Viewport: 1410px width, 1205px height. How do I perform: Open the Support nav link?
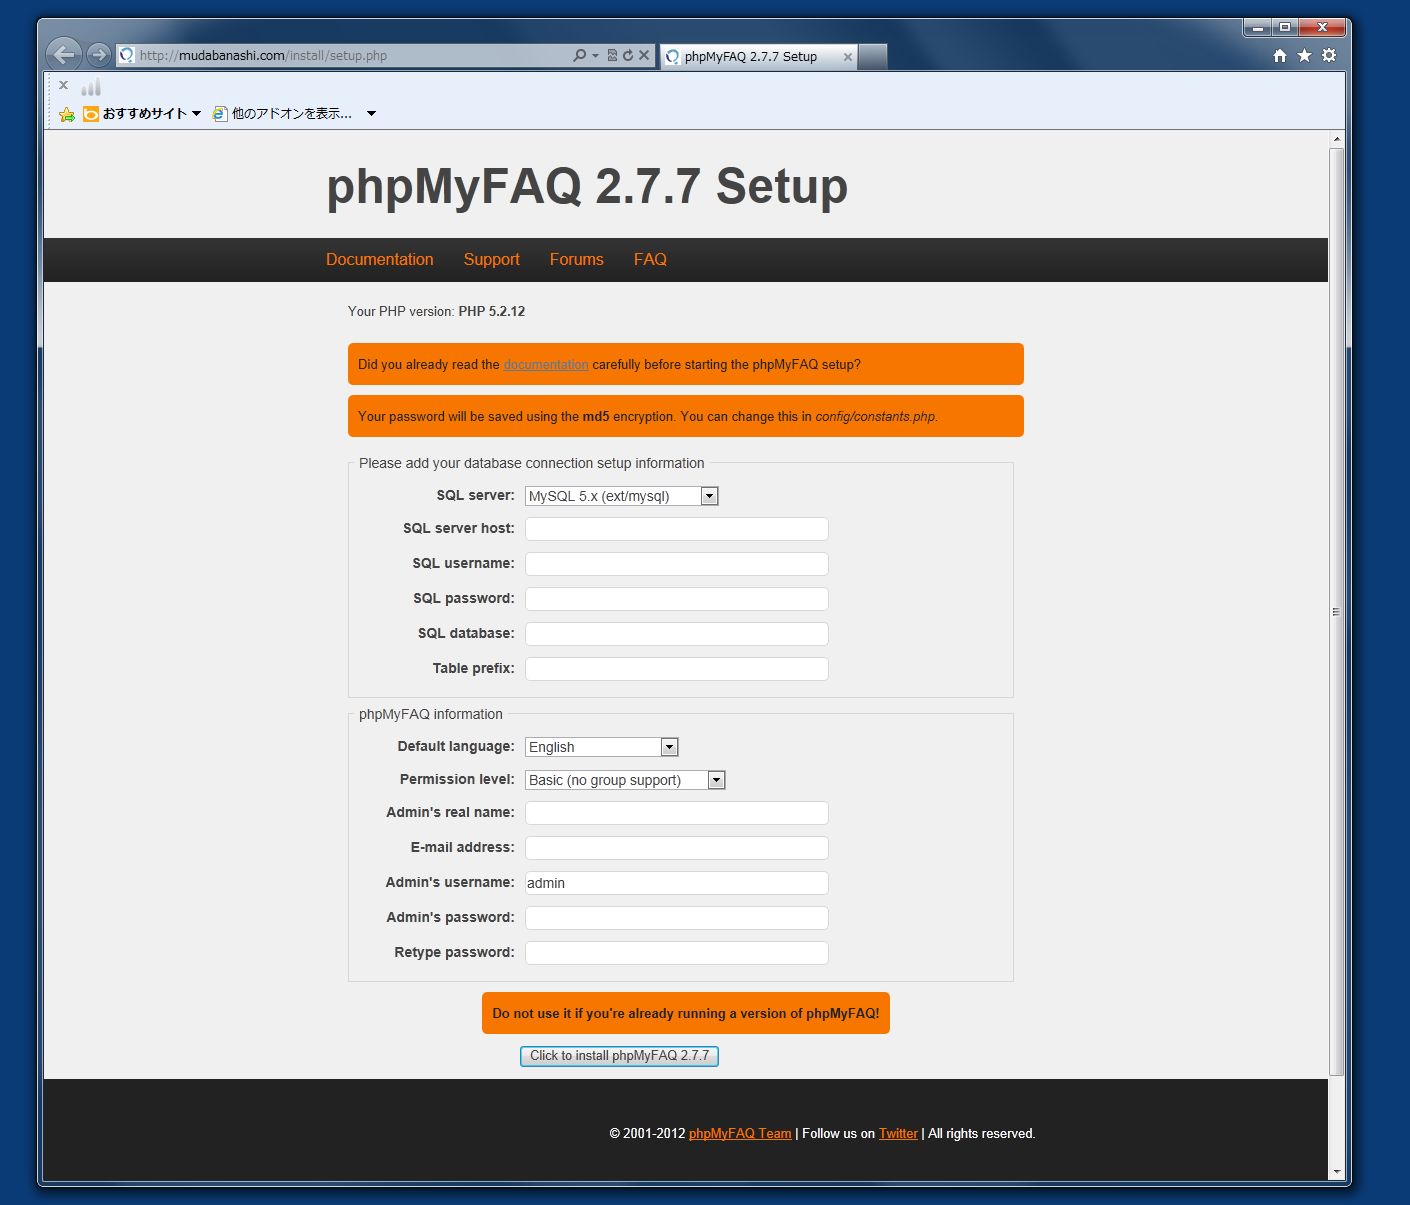point(491,259)
